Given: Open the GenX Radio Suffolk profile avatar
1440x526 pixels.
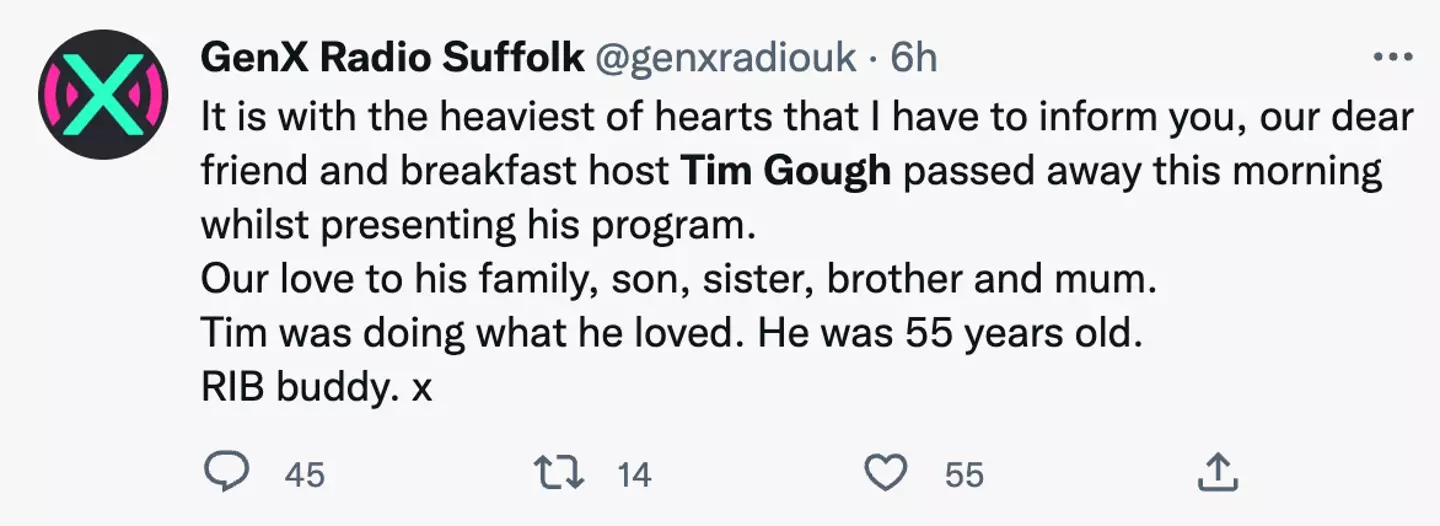Looking at the screenshot, I should click(103, 95).
